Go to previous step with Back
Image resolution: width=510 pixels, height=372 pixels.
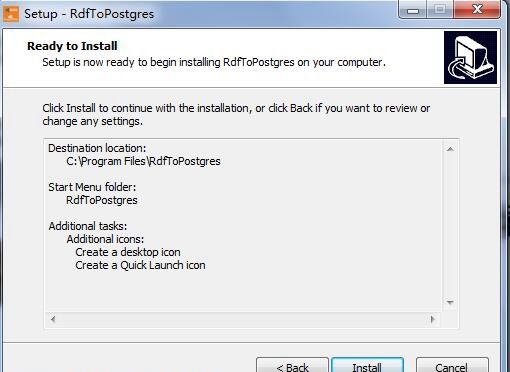[x=292, y=365]
